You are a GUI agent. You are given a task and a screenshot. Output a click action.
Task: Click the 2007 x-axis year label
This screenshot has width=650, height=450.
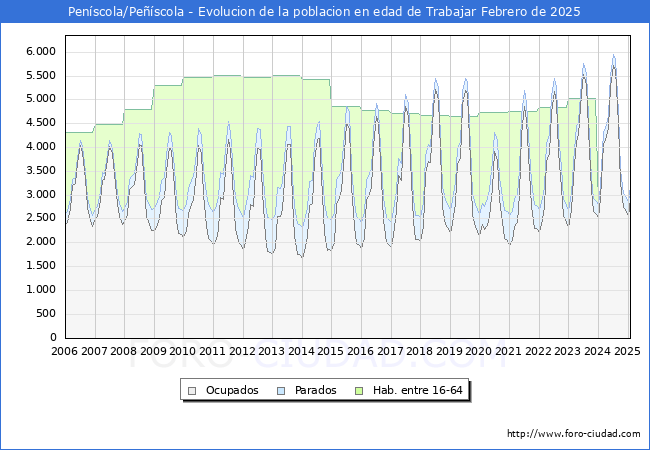(94, 351)
